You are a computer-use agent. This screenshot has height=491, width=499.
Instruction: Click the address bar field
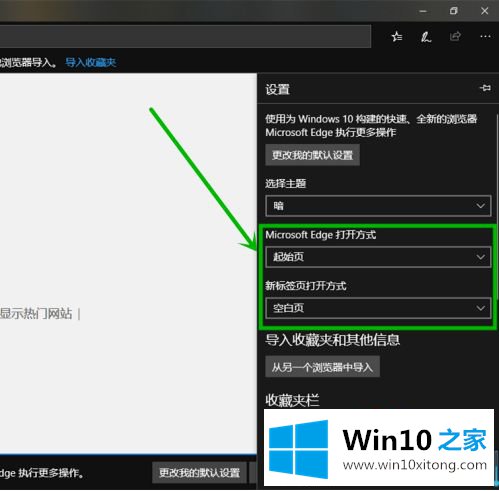(x=185, y=36)
